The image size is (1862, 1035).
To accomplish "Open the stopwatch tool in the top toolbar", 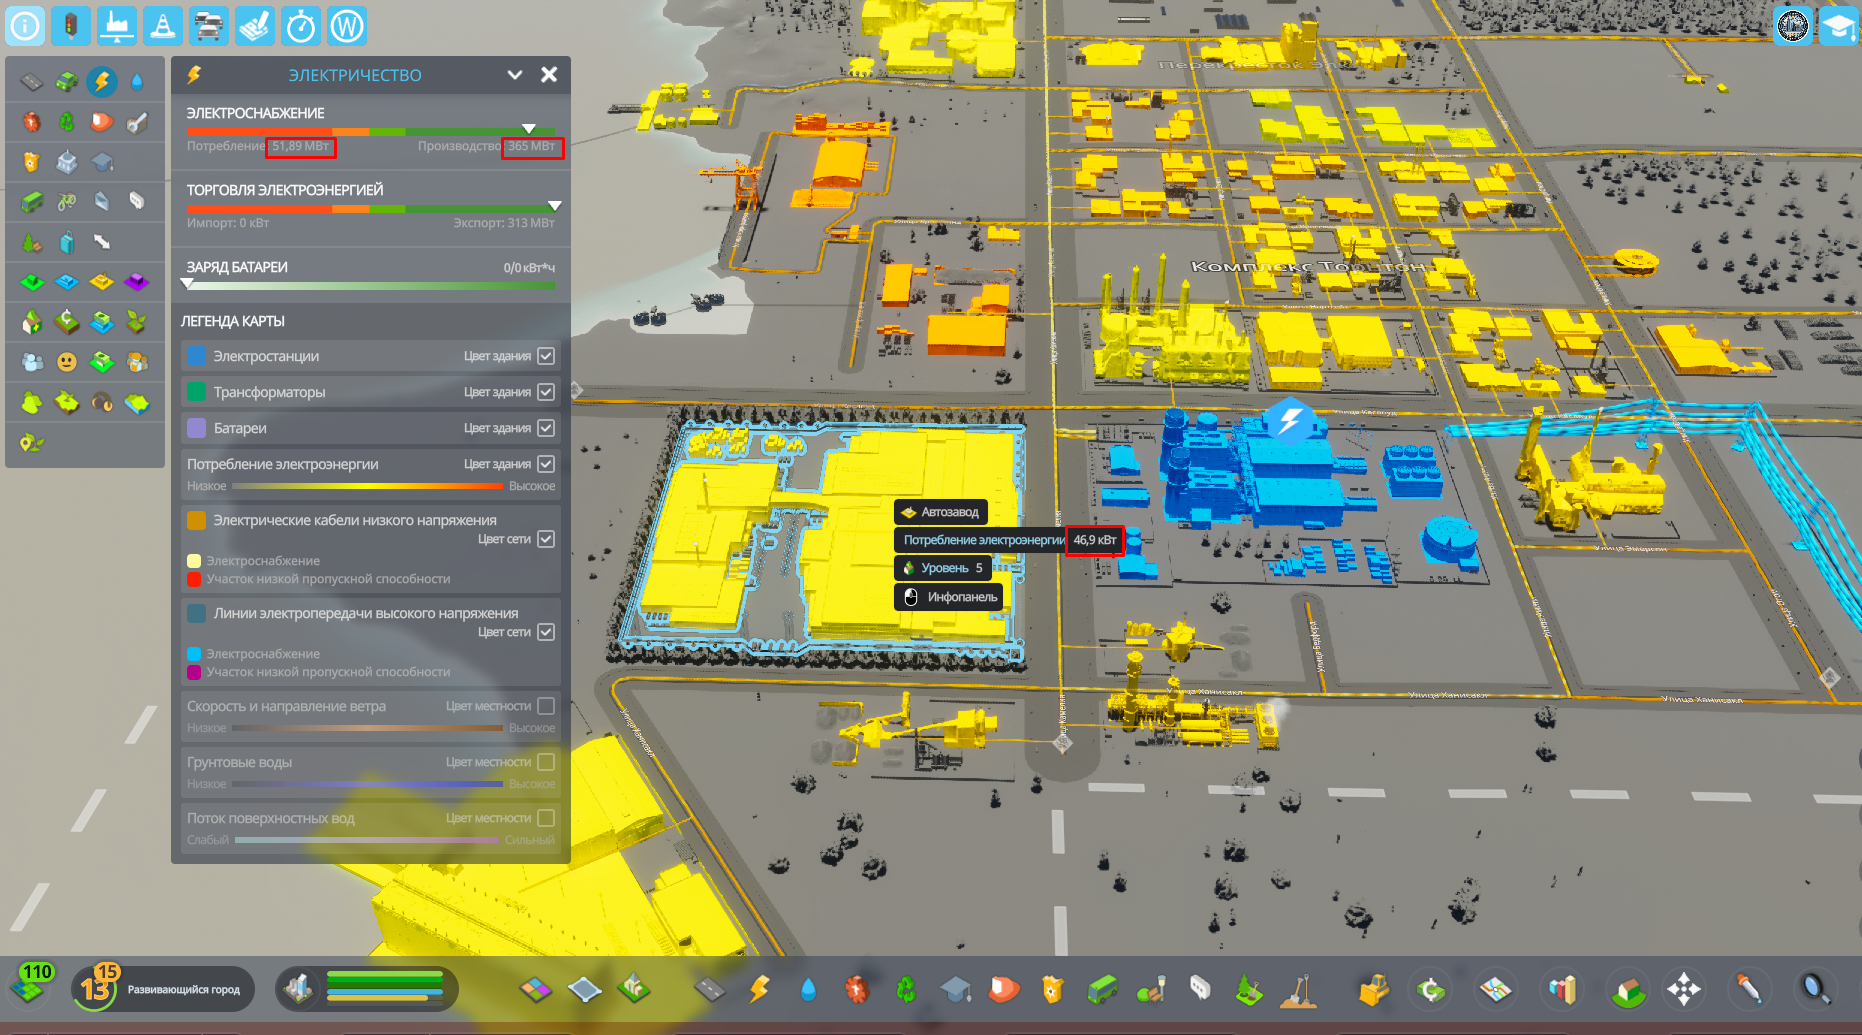I will click(302, 26).
